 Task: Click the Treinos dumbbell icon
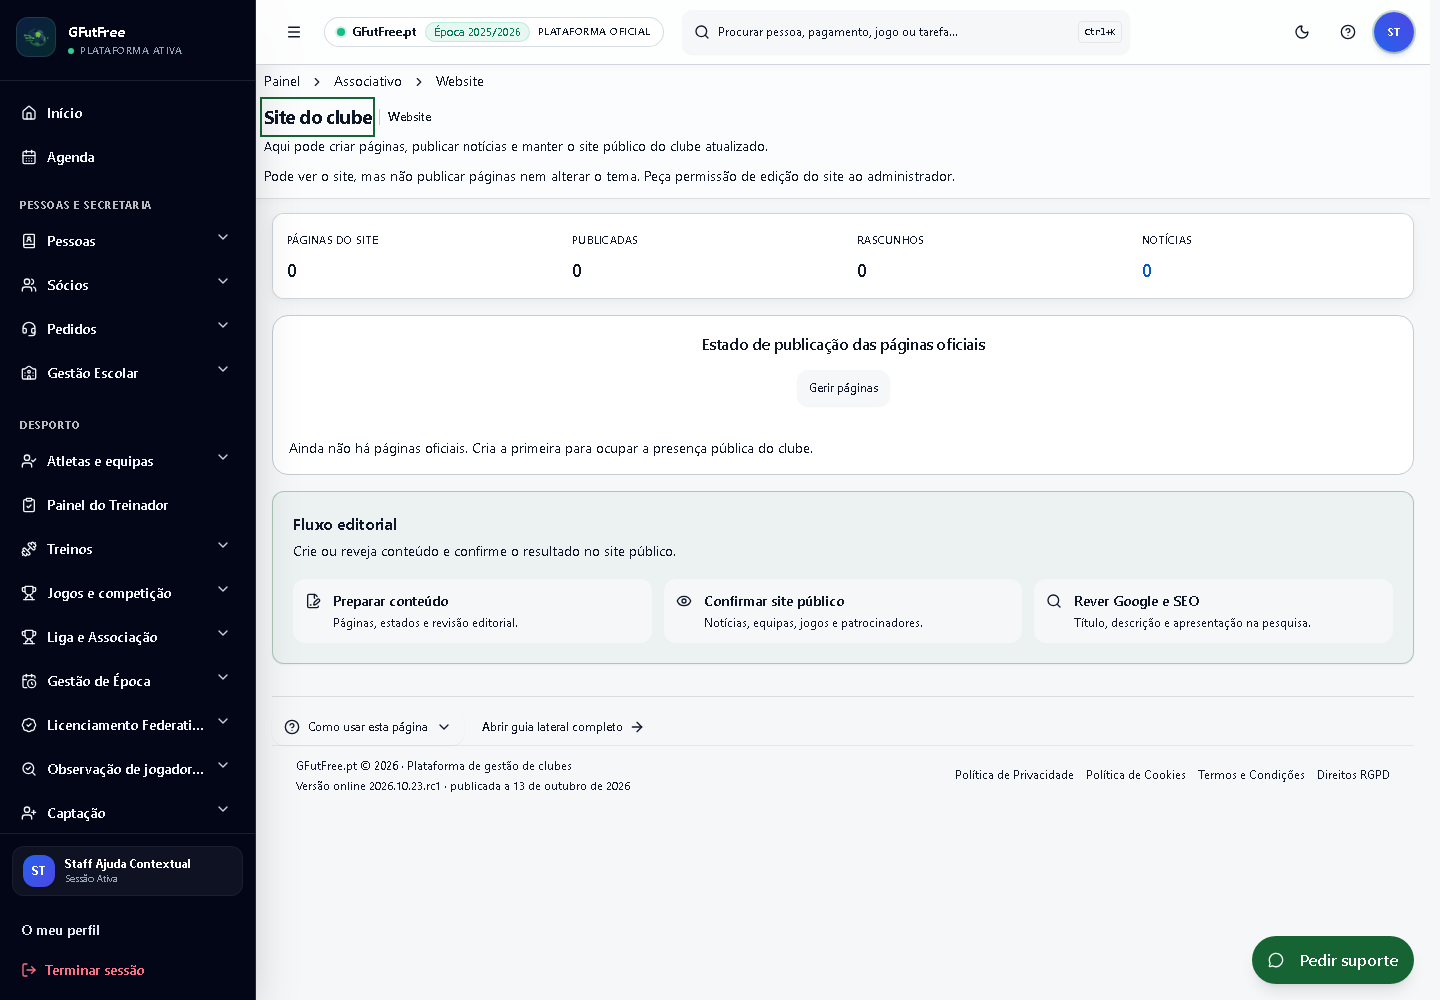pyautogui.click(x=29, y=549)
